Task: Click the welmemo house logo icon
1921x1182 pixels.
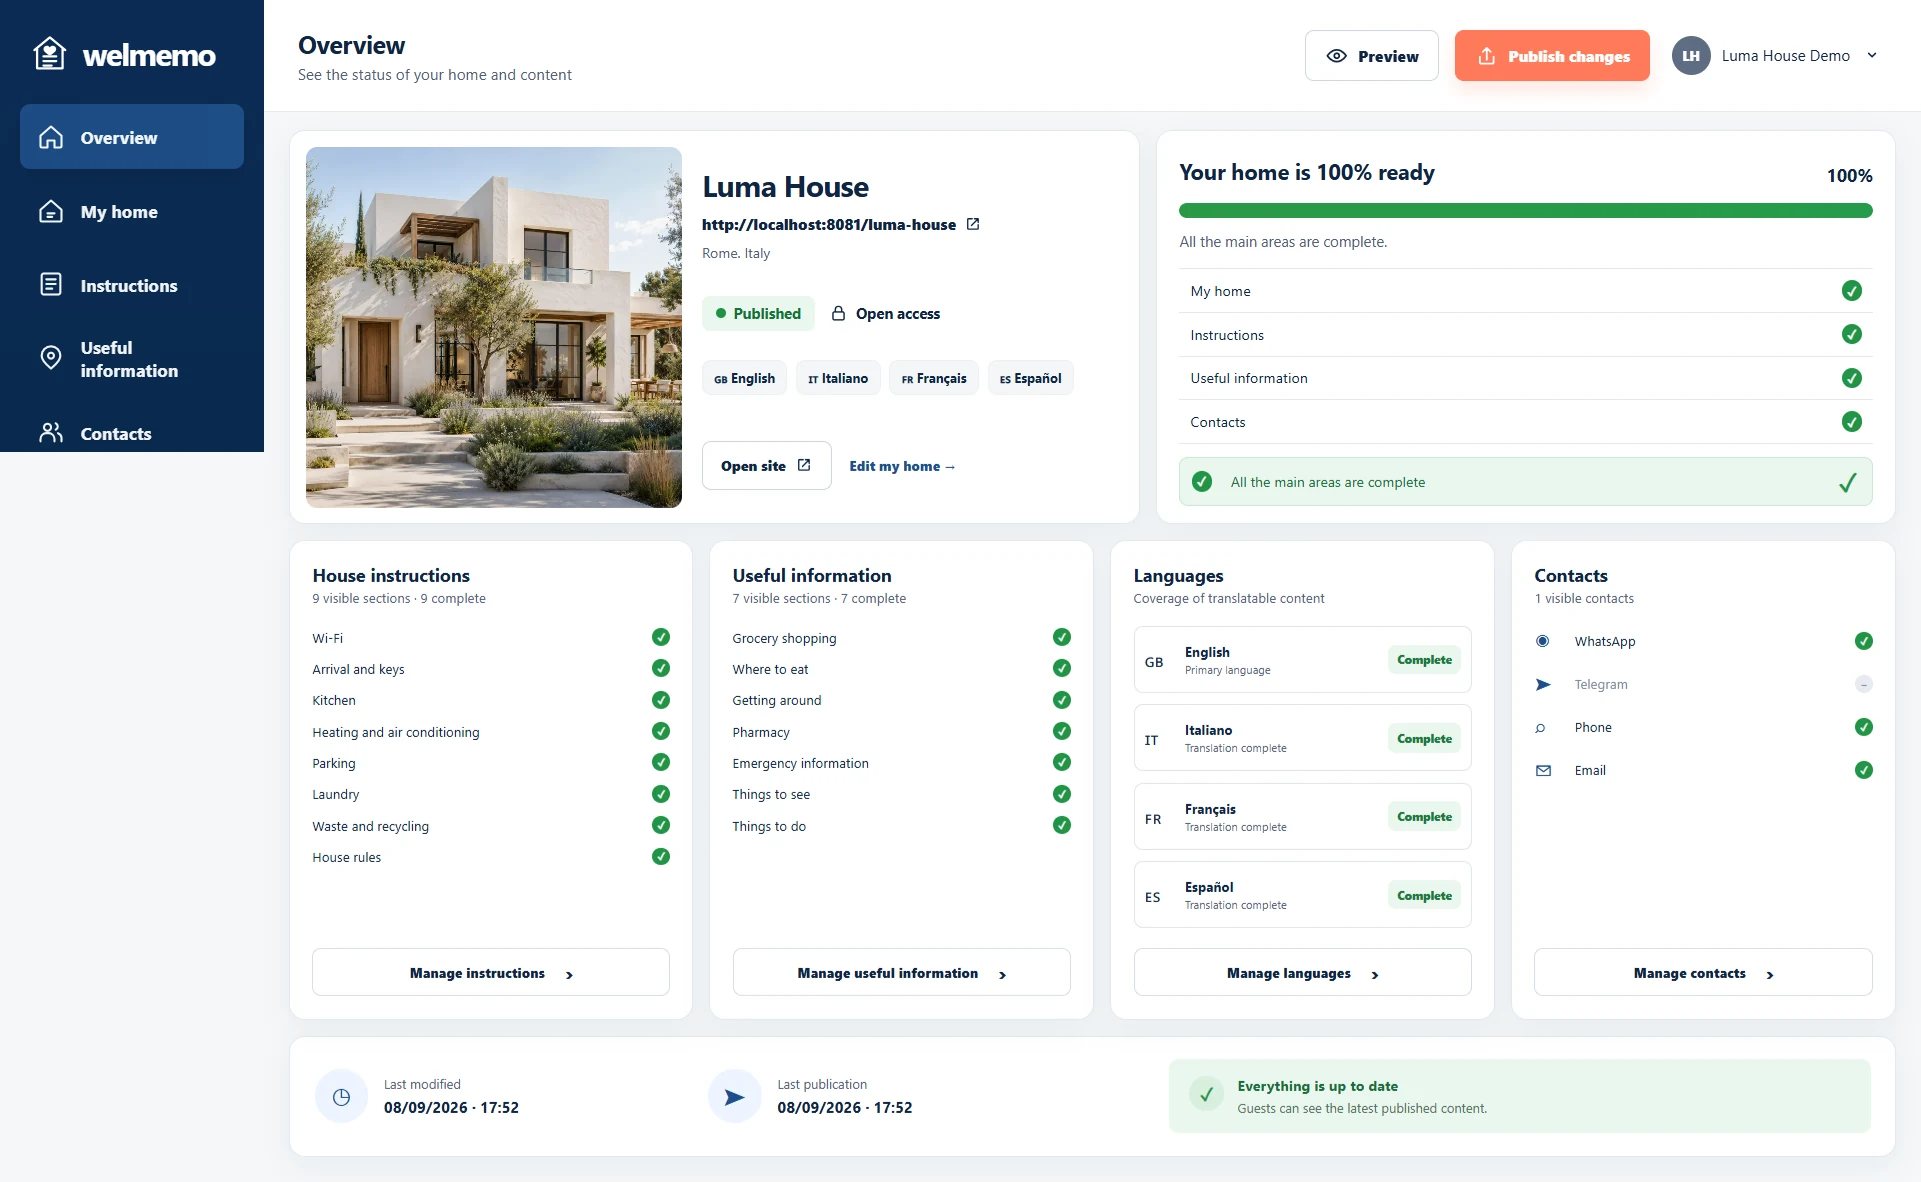Action: click(x=49, y=54)
